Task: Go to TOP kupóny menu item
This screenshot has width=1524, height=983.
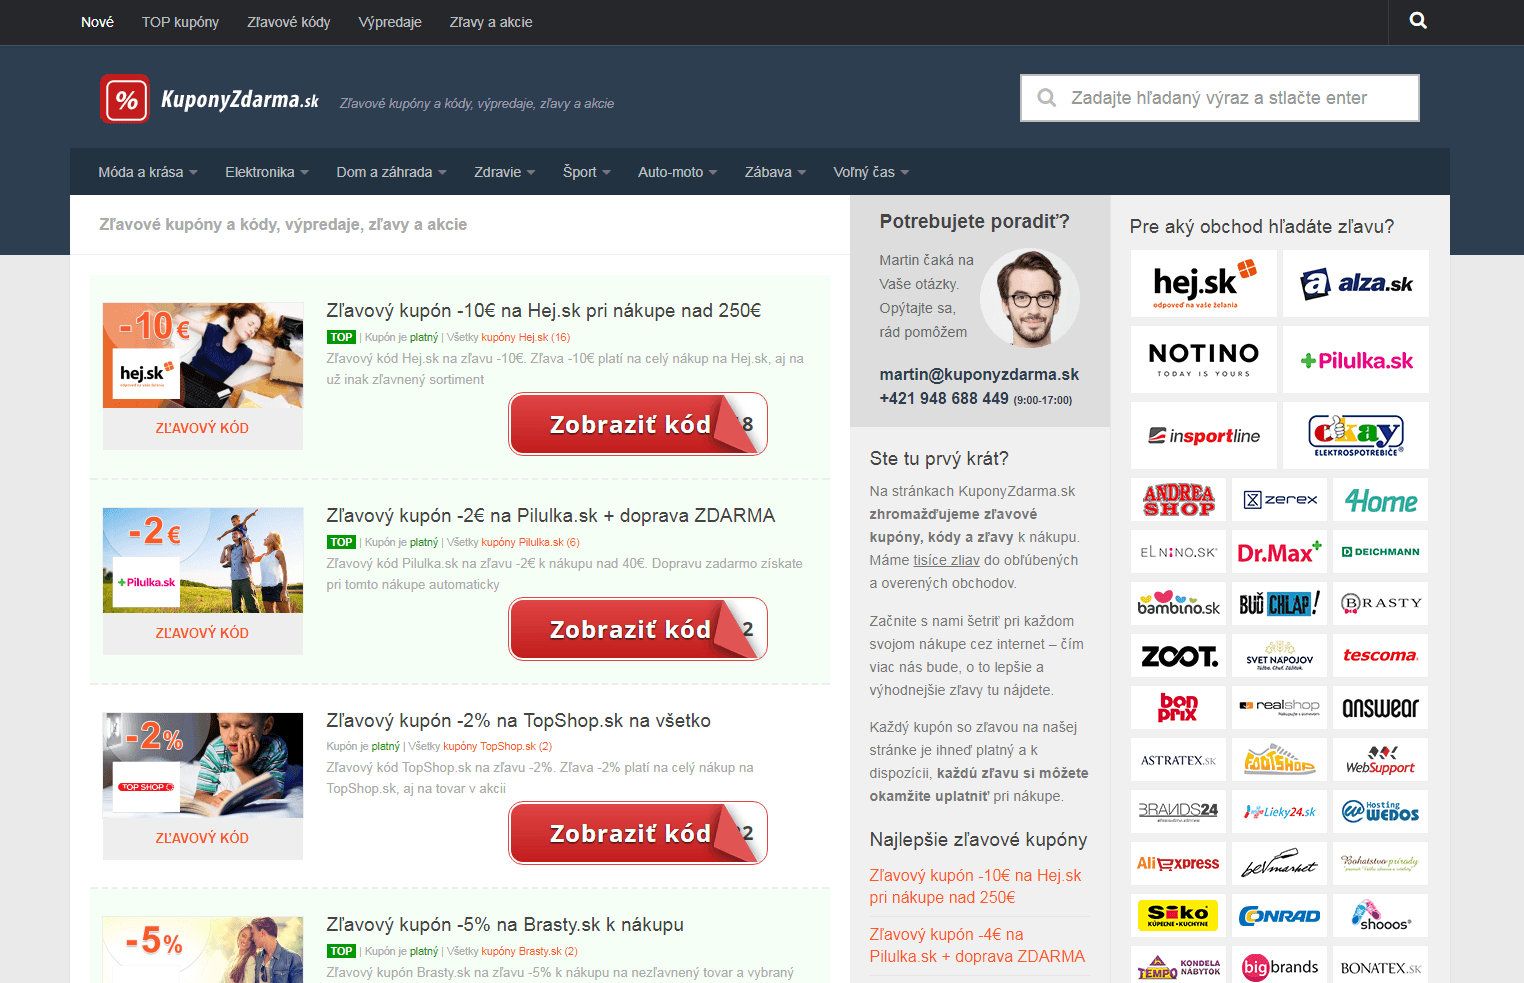Action: pos(180,22)
